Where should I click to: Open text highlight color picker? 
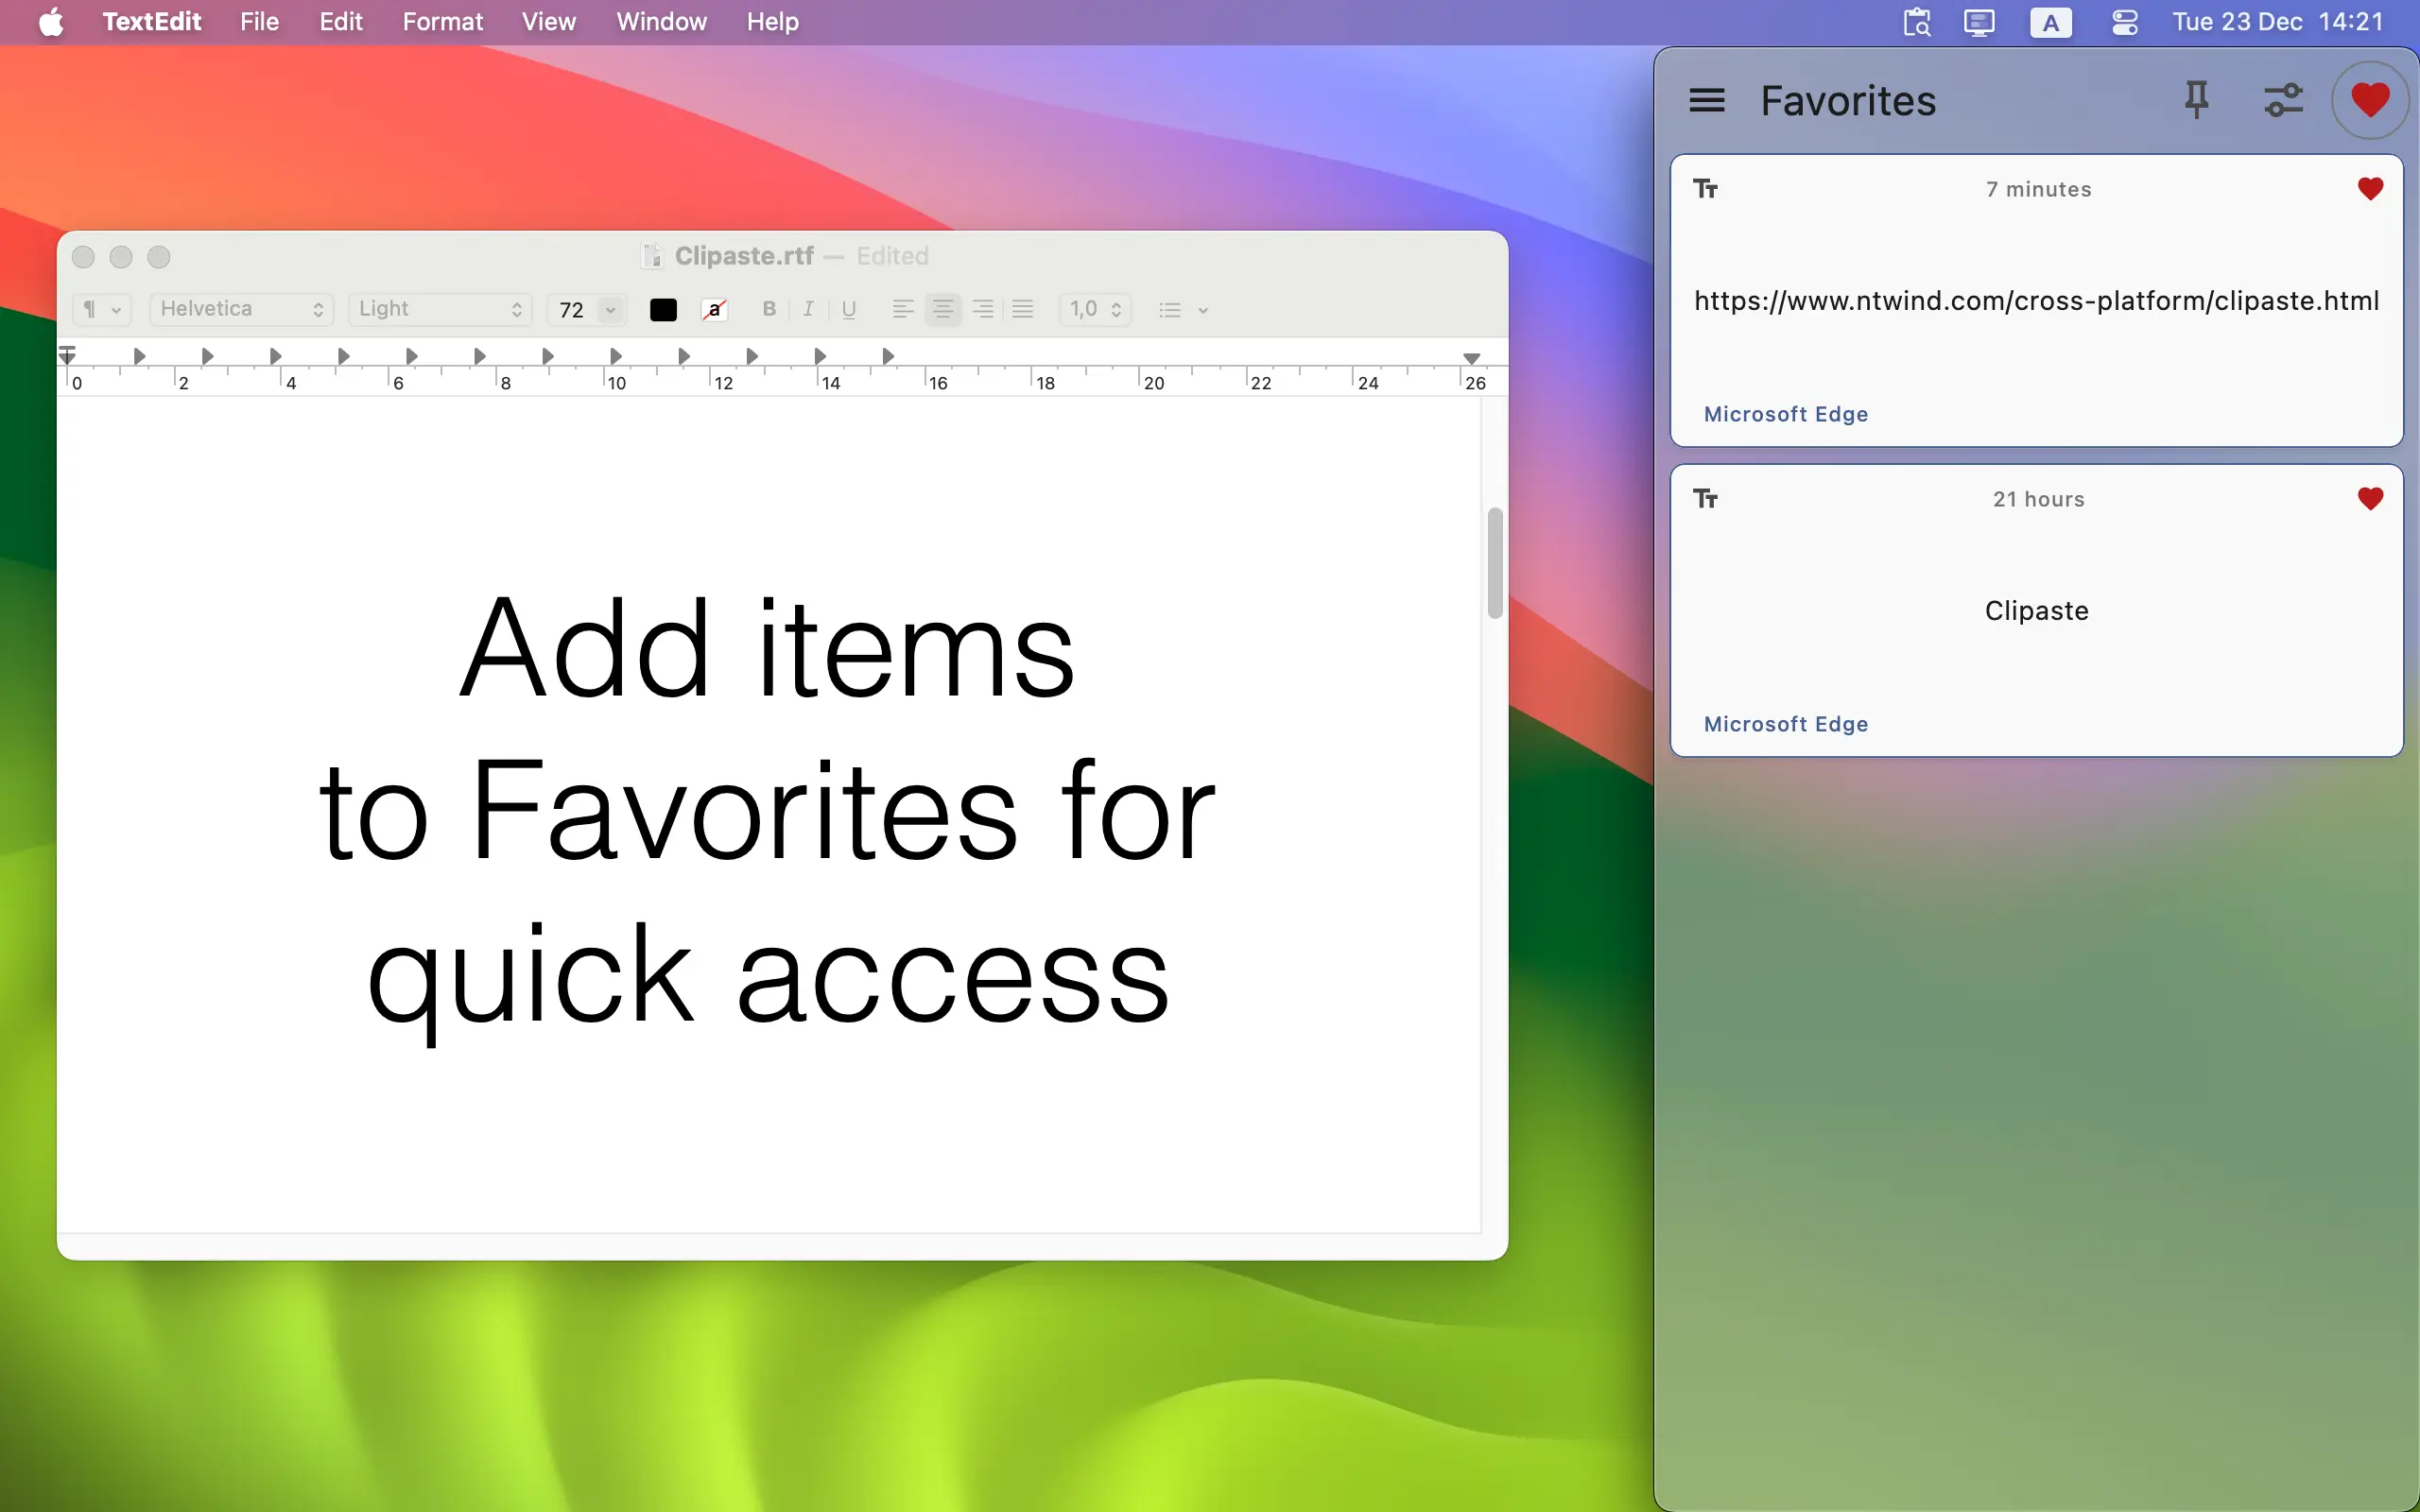[x=714, y=310]
